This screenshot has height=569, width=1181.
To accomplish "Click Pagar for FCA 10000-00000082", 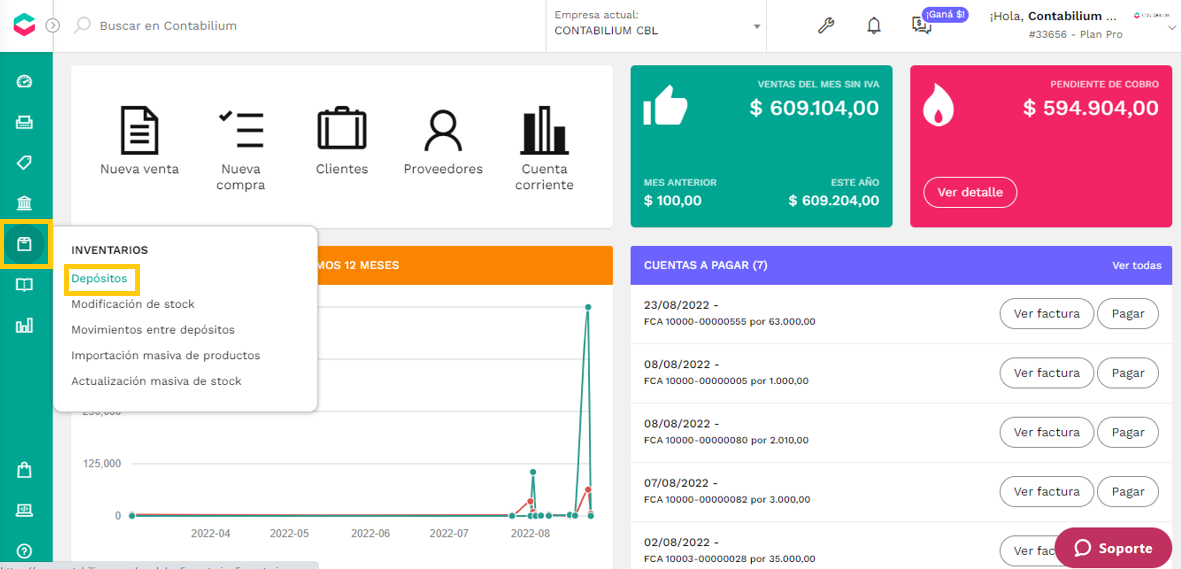I will tap(1128, 491).
